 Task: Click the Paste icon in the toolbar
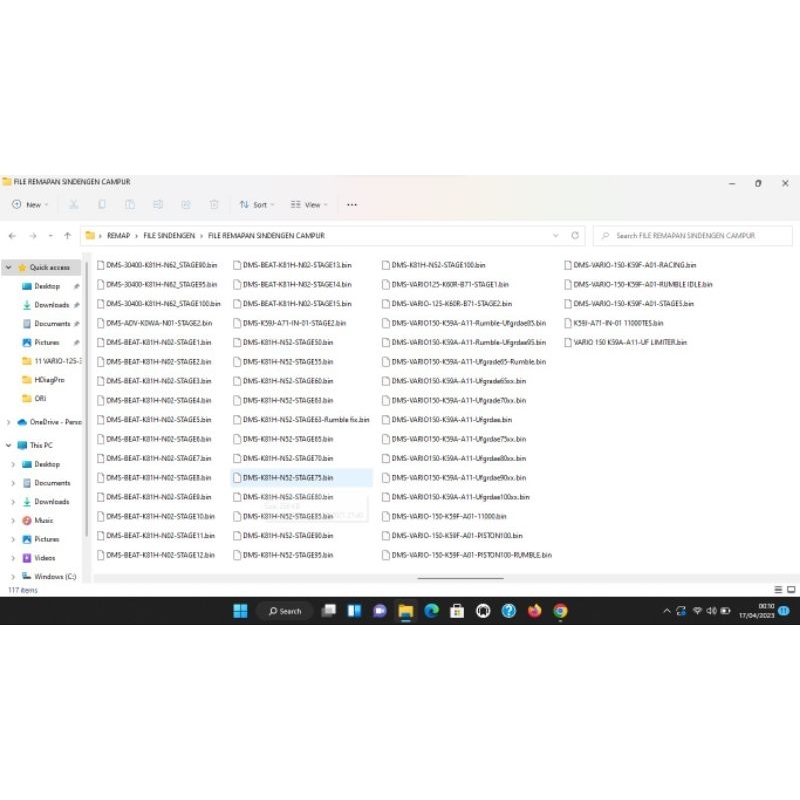(x=130, y=204)
